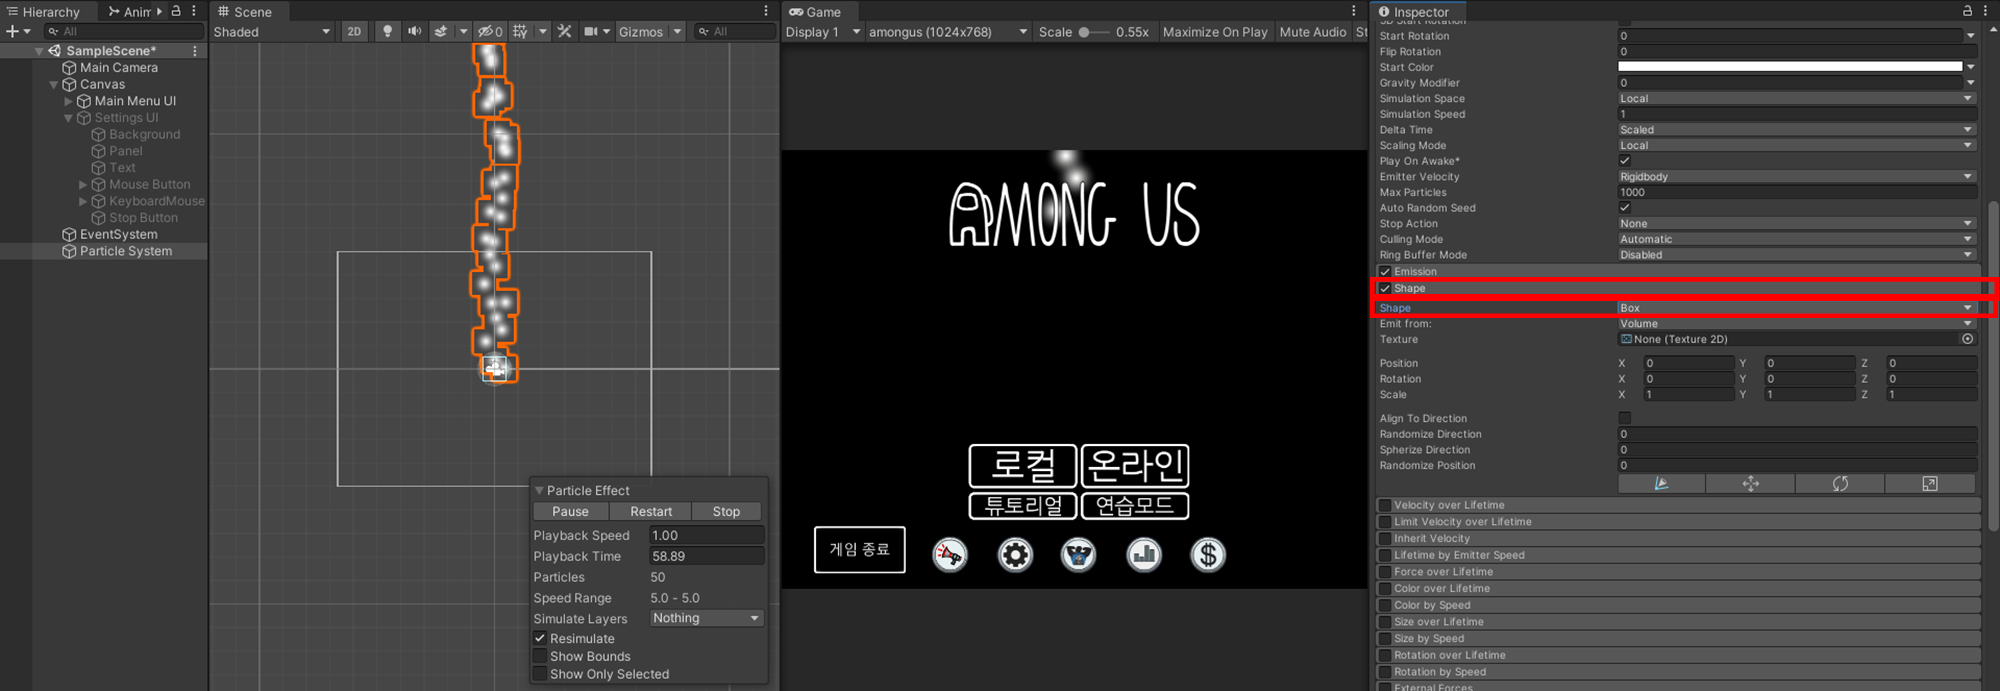Open the Shaded draw mode dropdown
Viewport: 2000px width, 691px height.
click(x=272, y=32)
